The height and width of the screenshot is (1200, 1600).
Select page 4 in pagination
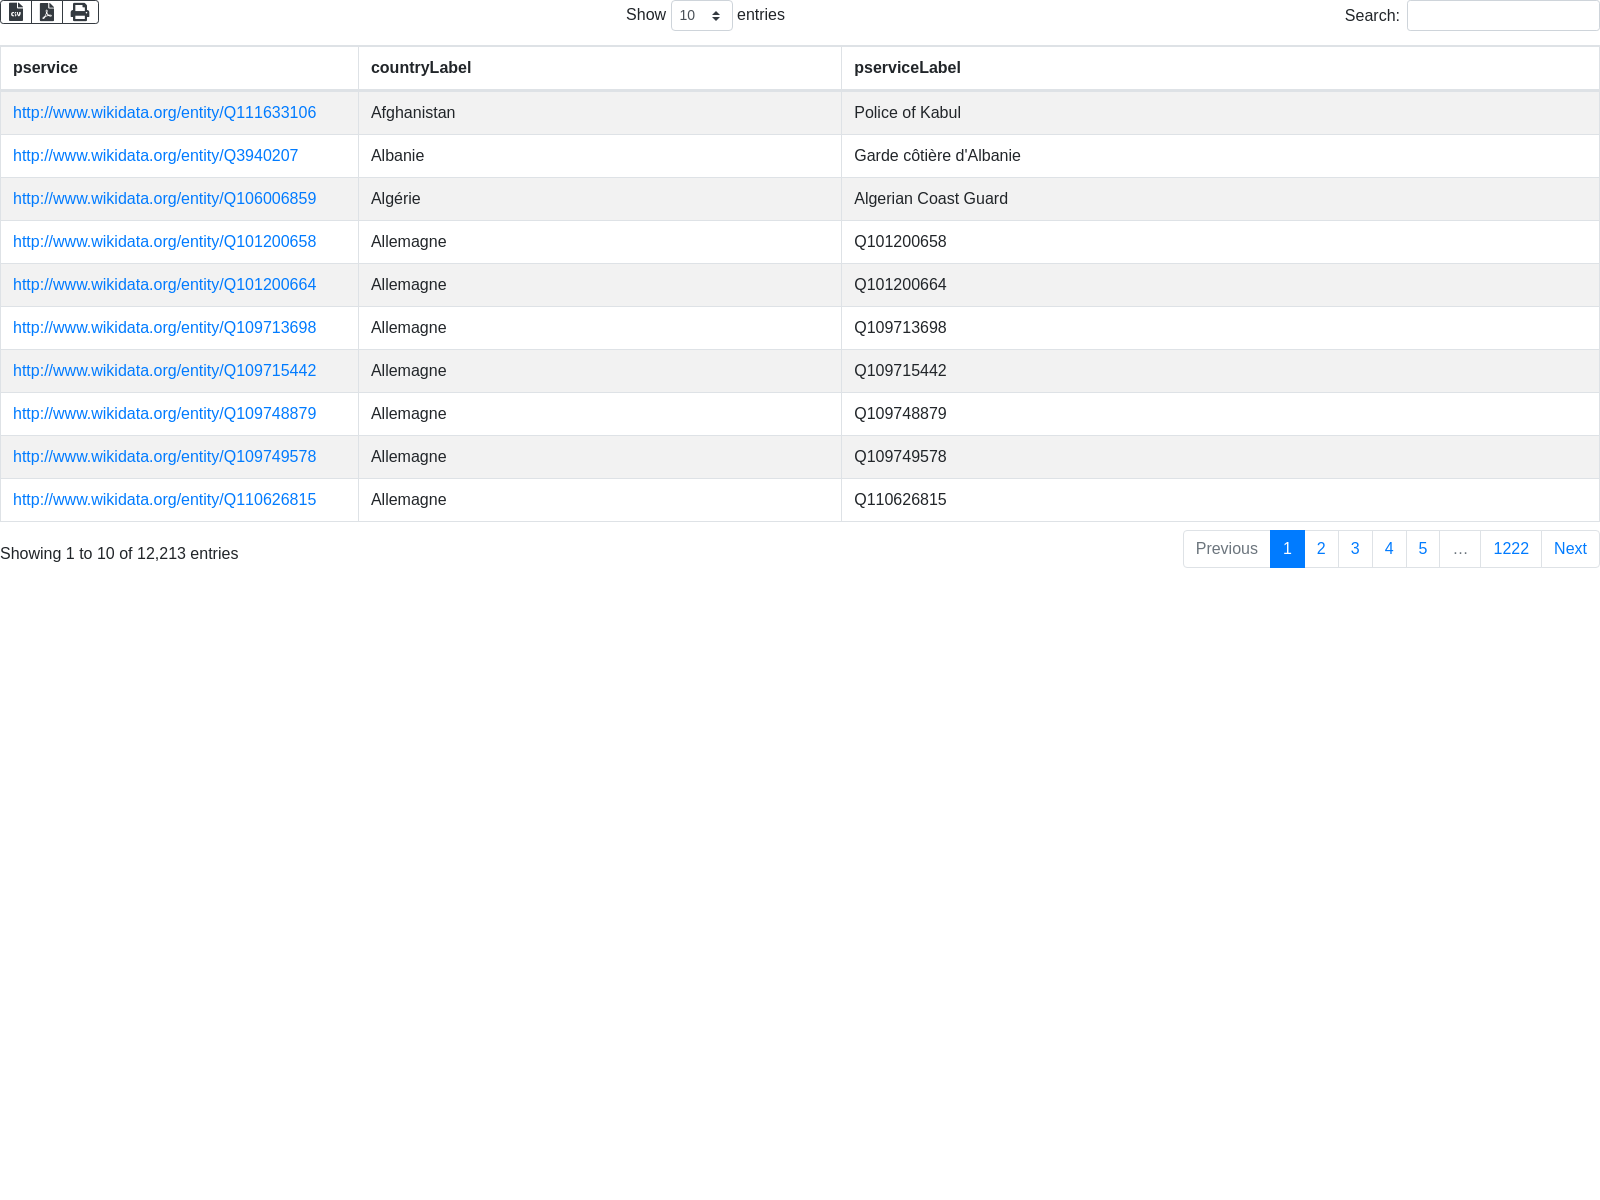(1388, 549)
